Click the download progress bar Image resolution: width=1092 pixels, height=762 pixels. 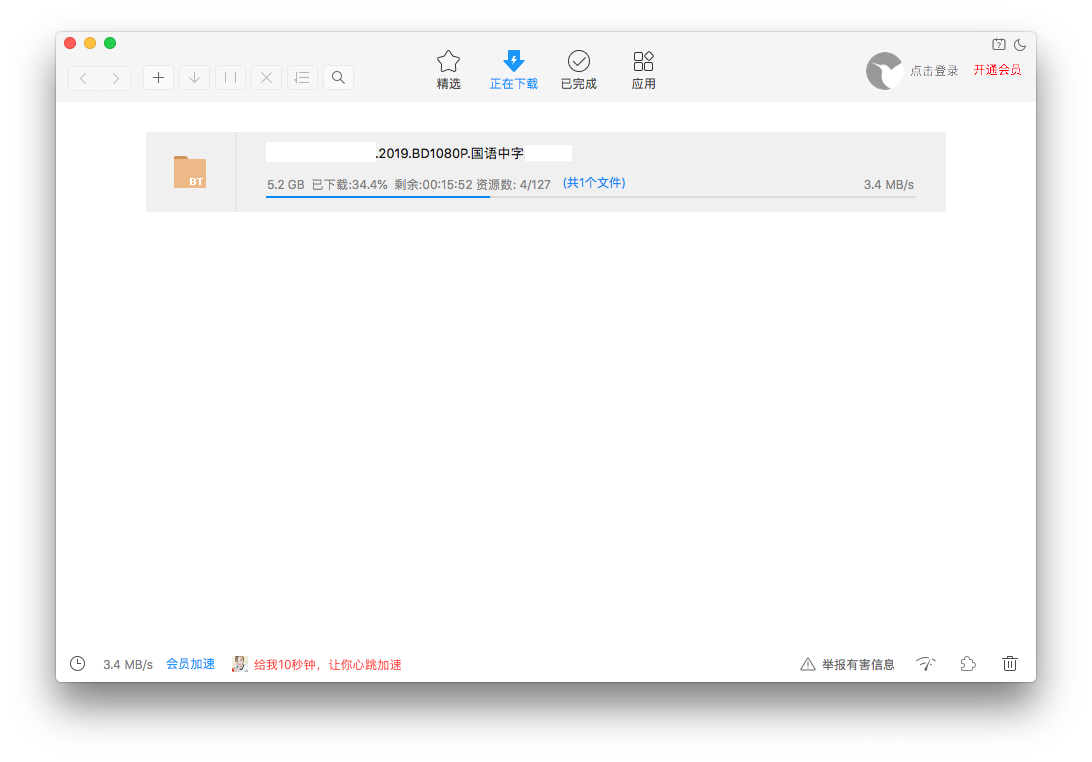pos(591,196)
